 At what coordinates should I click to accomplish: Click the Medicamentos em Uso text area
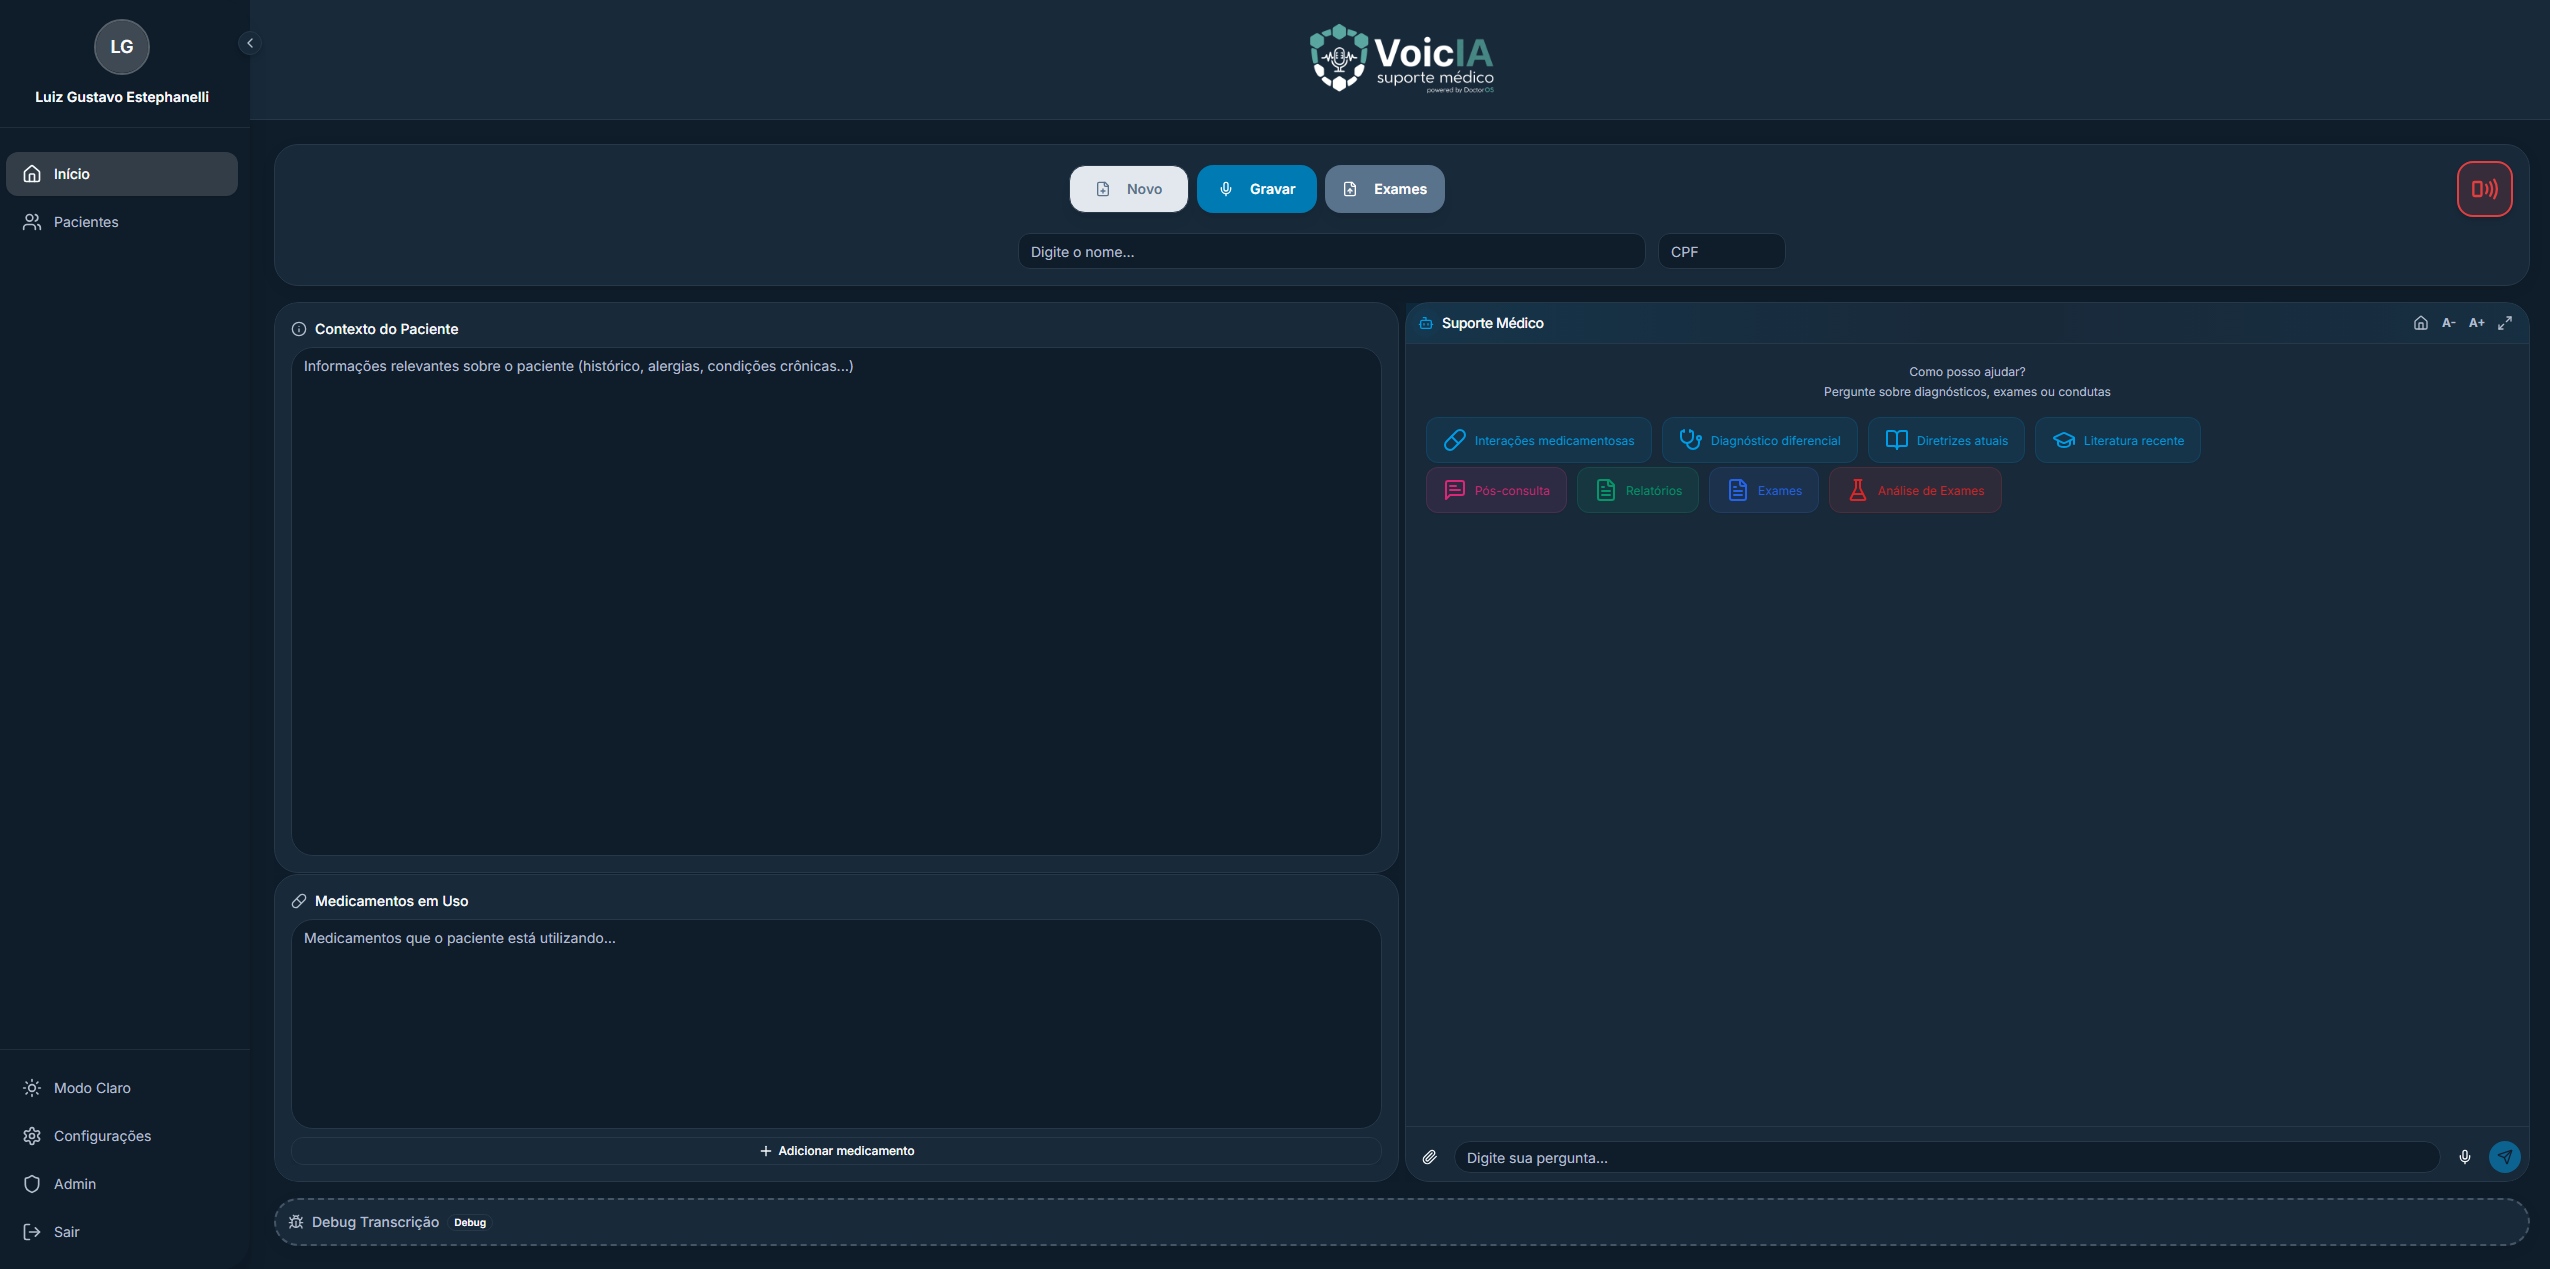[836, 1024]
